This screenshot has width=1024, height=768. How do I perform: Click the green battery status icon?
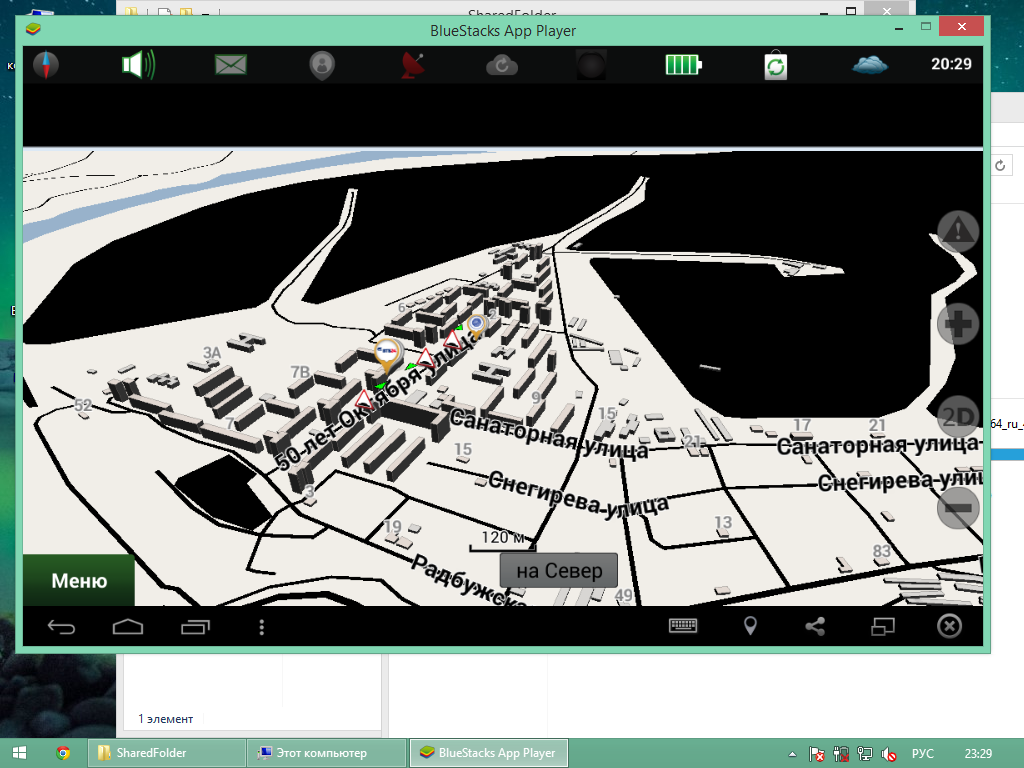tap(684, 65)
